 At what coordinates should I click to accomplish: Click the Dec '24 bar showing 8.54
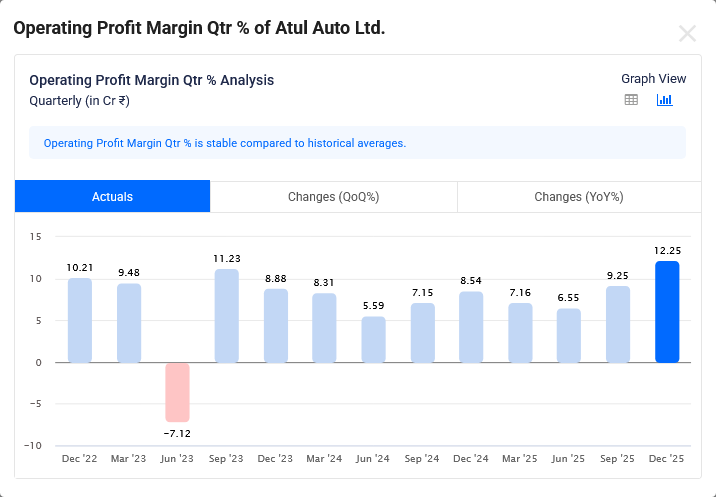pyautogui.click(x=471, y=327)
